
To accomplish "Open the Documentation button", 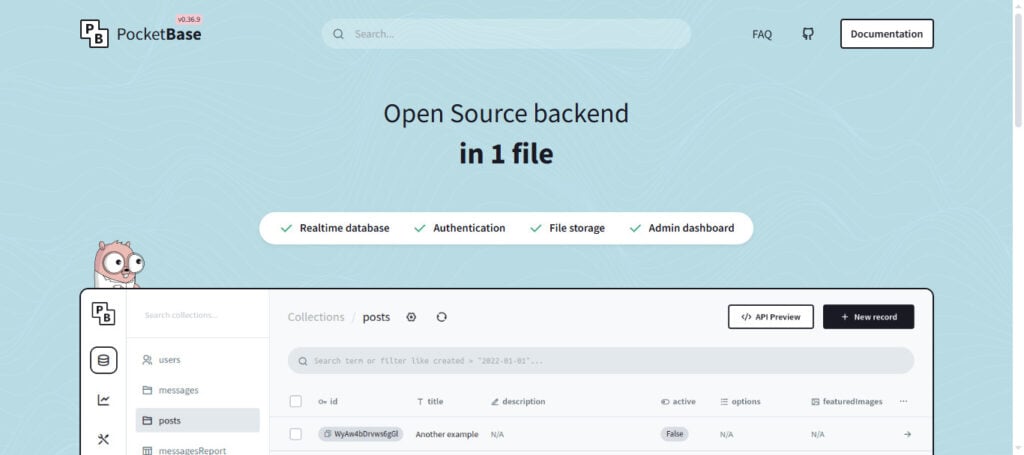I will coord(886,34).
